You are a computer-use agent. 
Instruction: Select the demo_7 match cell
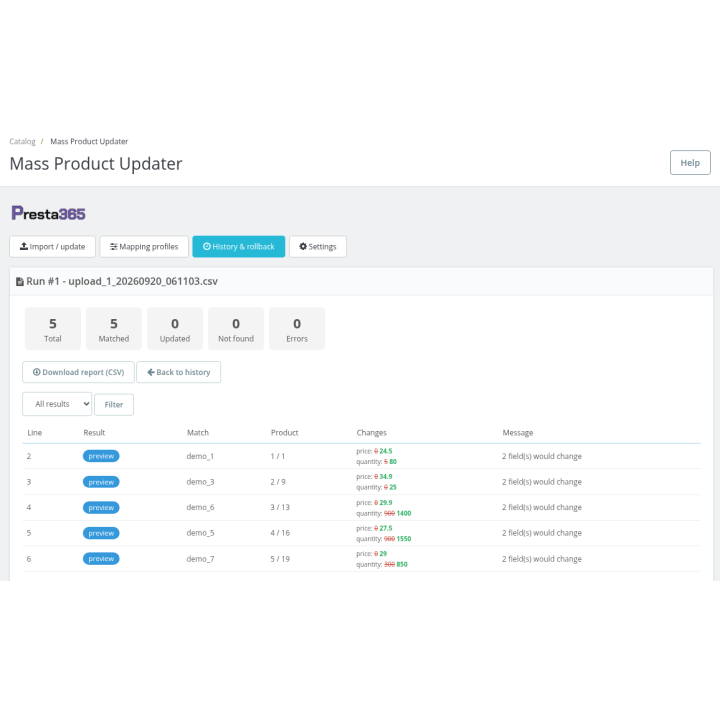click(200, 559)
